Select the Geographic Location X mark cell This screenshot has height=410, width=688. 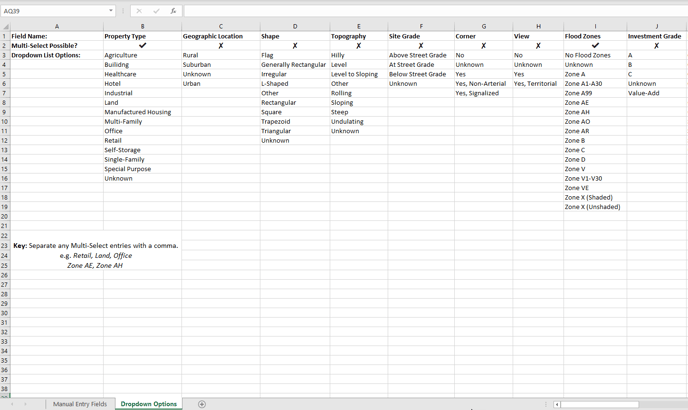pyautogui.click(x=221, y=46)
